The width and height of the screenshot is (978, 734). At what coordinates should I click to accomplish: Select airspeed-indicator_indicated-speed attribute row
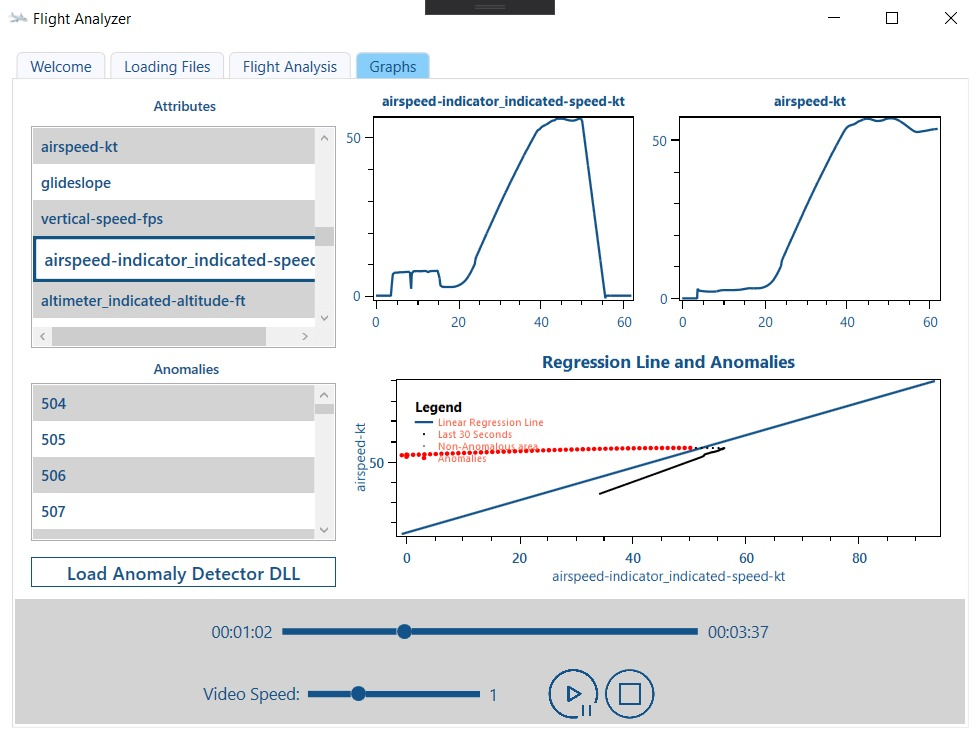(174, 259)
